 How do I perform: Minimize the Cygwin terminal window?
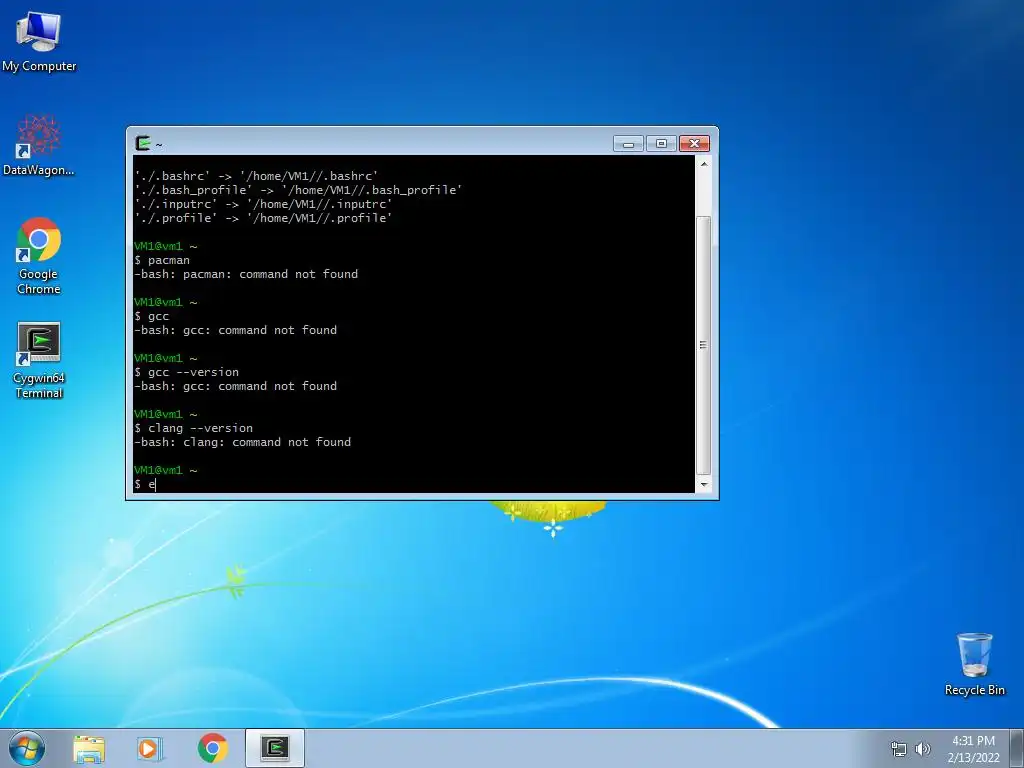(628, 144)
